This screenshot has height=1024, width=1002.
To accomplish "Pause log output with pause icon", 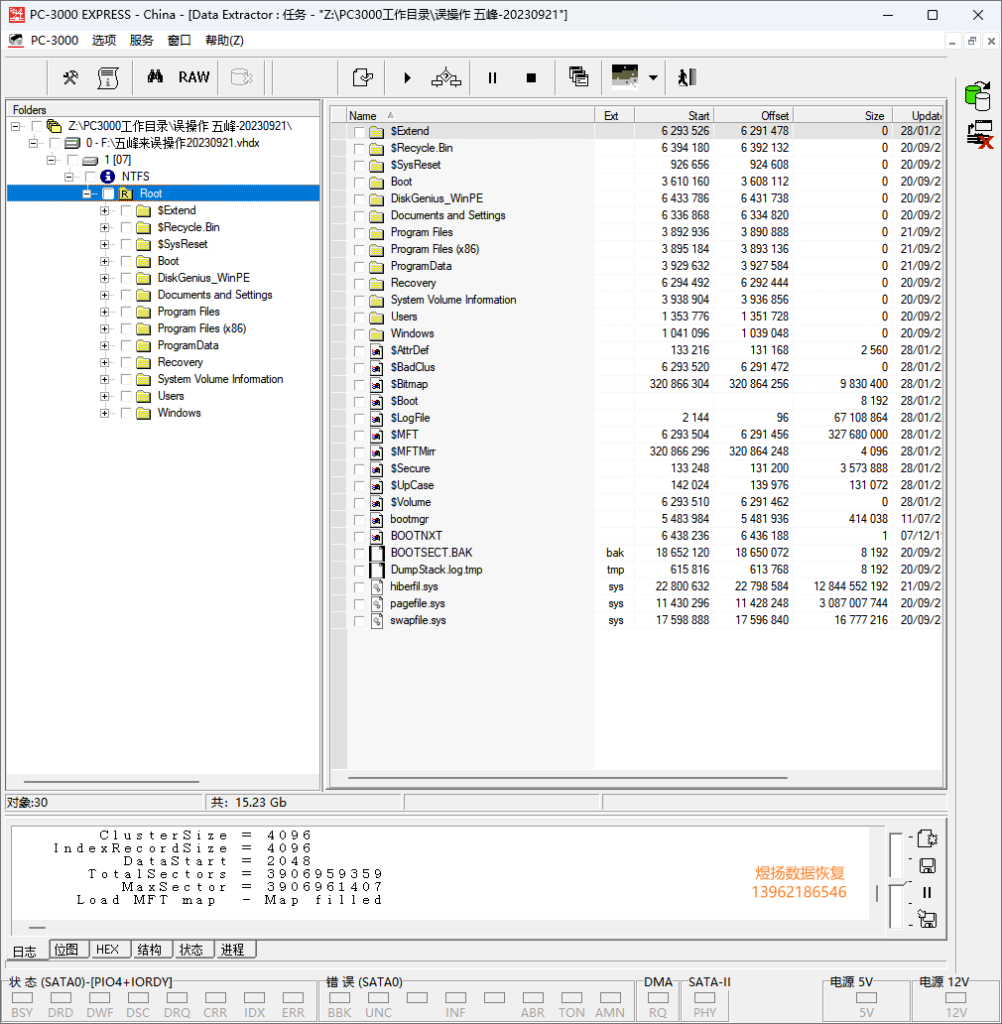I will pos(927,892).
